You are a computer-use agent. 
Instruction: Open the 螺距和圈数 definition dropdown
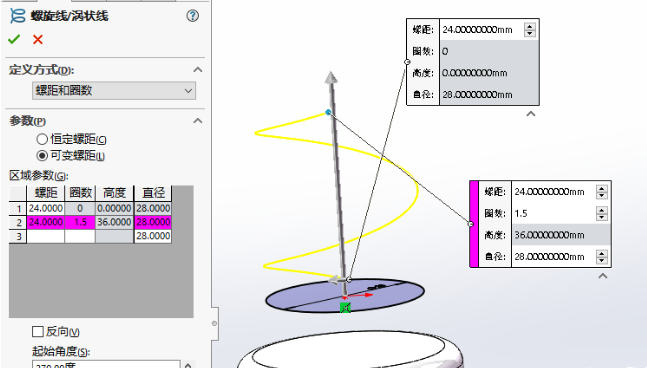point(114,91)
